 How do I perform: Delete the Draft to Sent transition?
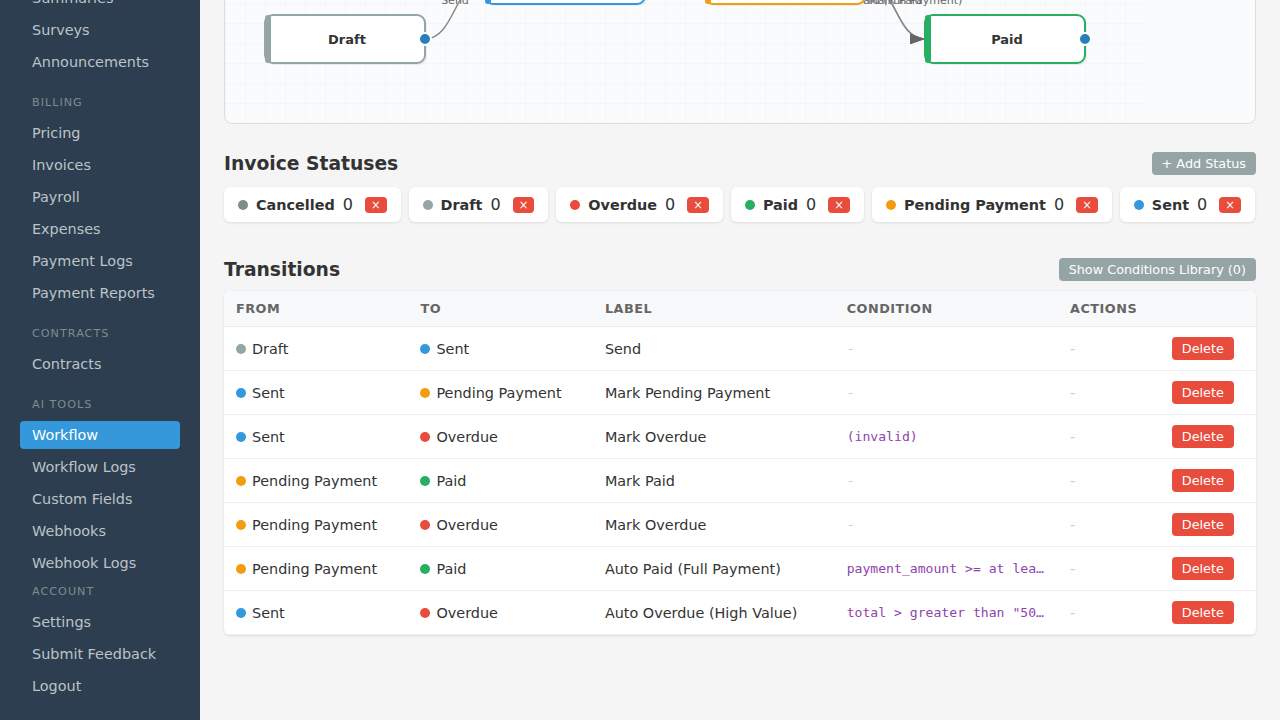1202,349
